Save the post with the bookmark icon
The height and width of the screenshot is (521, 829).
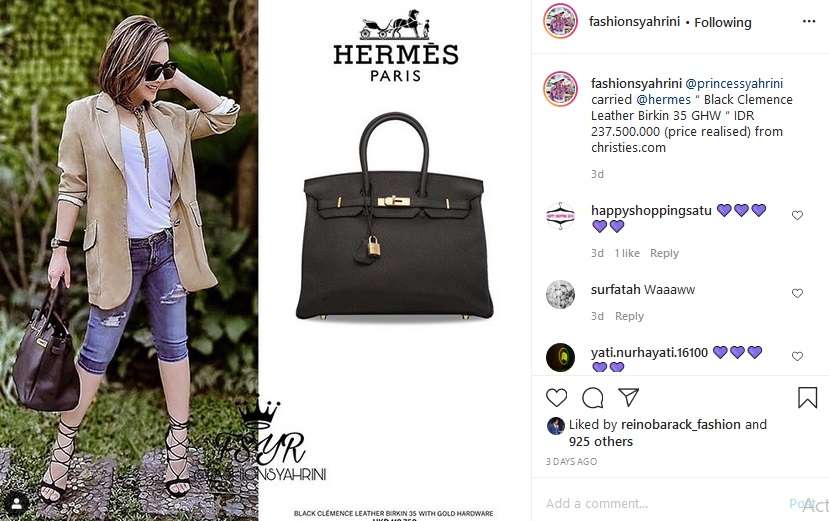pyautogui.click(x=807, y=398)
